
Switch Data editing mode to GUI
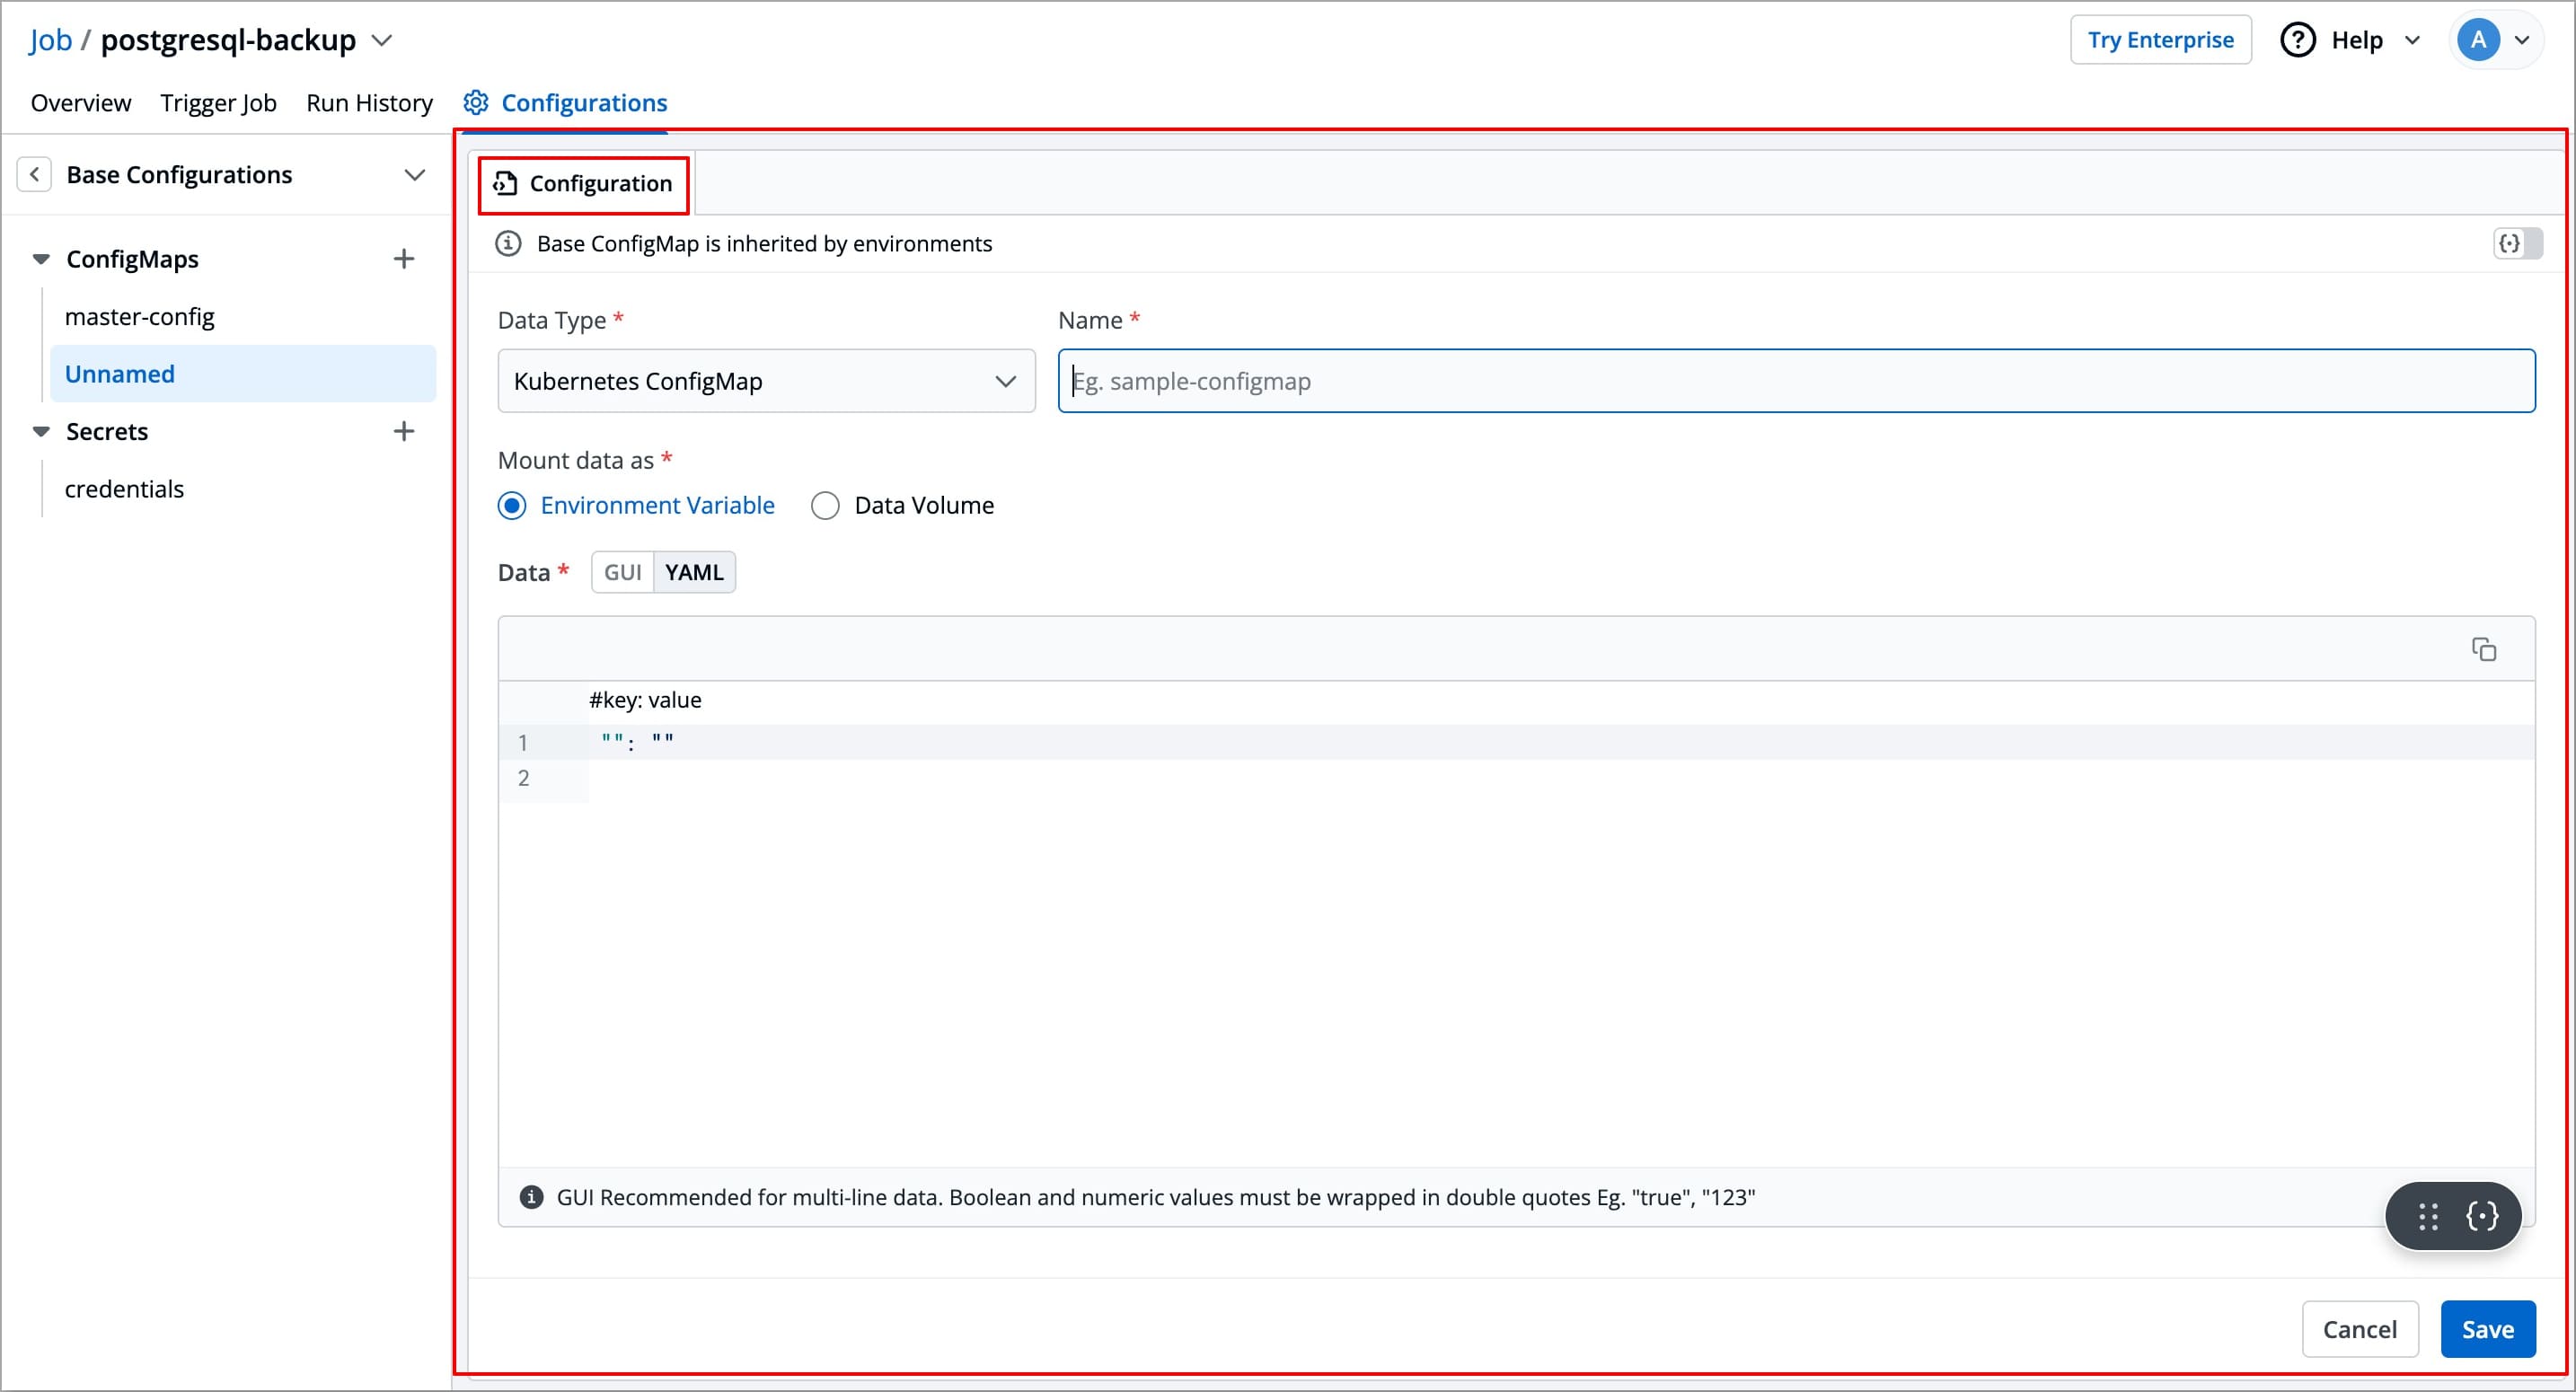(x=622, y=571)
